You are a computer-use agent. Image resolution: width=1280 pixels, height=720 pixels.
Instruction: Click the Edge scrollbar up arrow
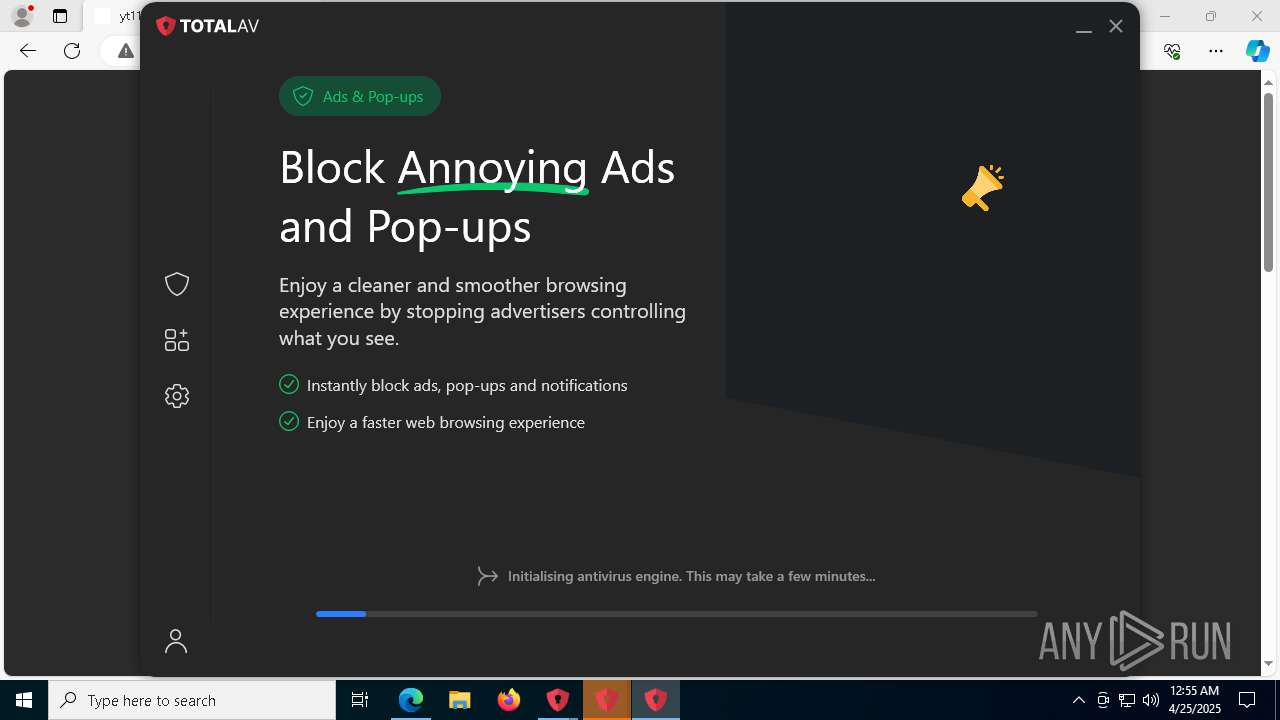1269,81
